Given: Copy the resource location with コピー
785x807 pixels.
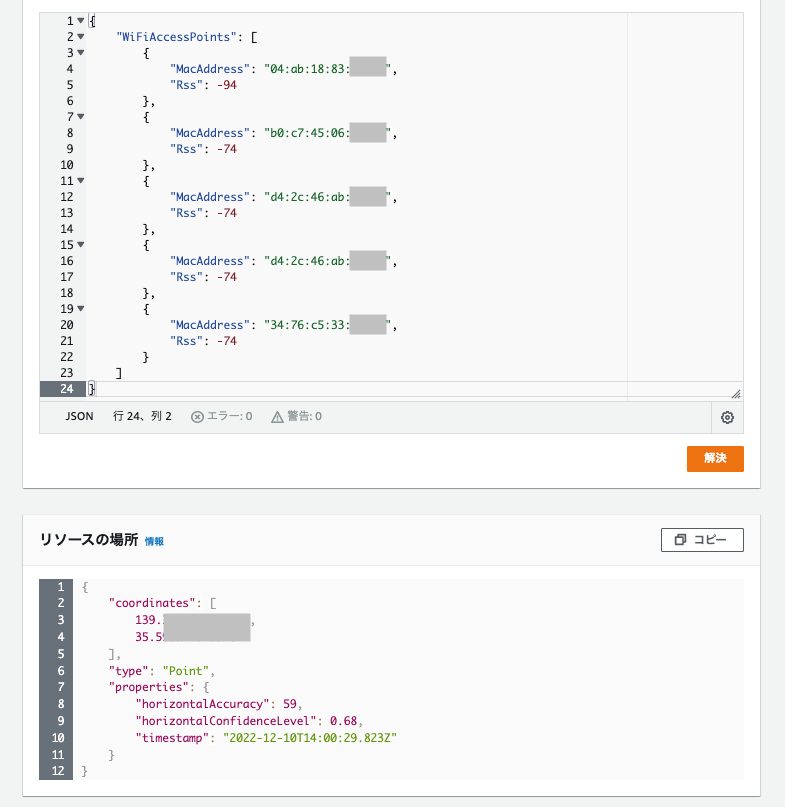Looking at the screenshot, I should (701, 539).
